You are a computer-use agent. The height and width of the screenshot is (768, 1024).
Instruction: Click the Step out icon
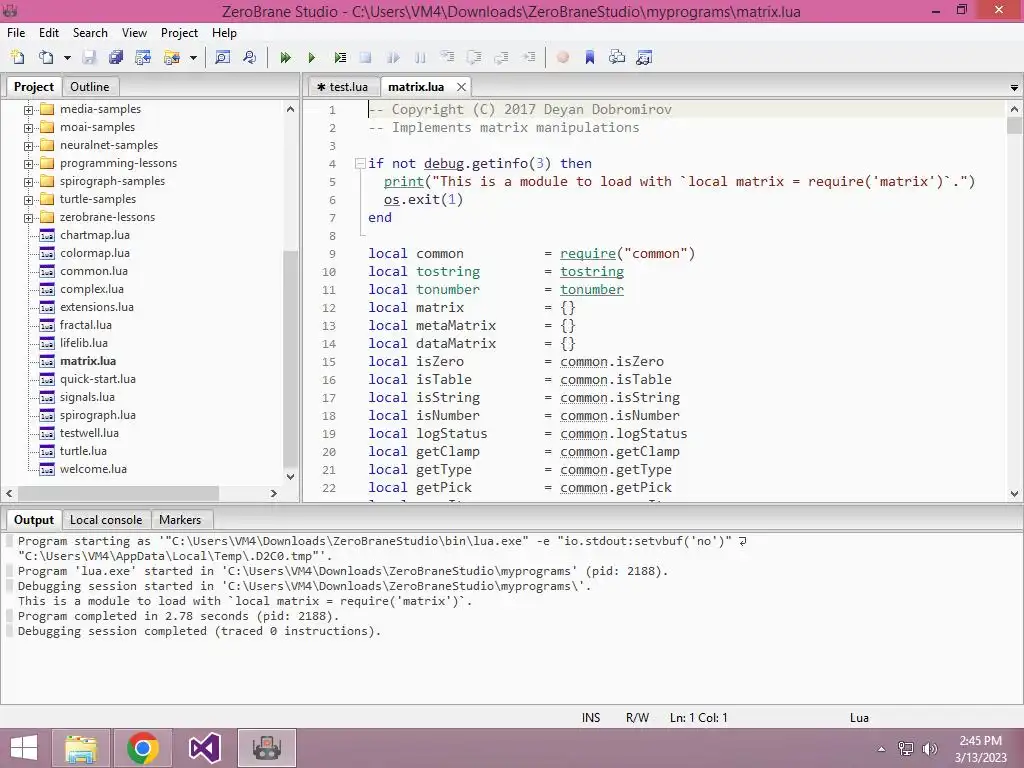(x=502, y=57)
